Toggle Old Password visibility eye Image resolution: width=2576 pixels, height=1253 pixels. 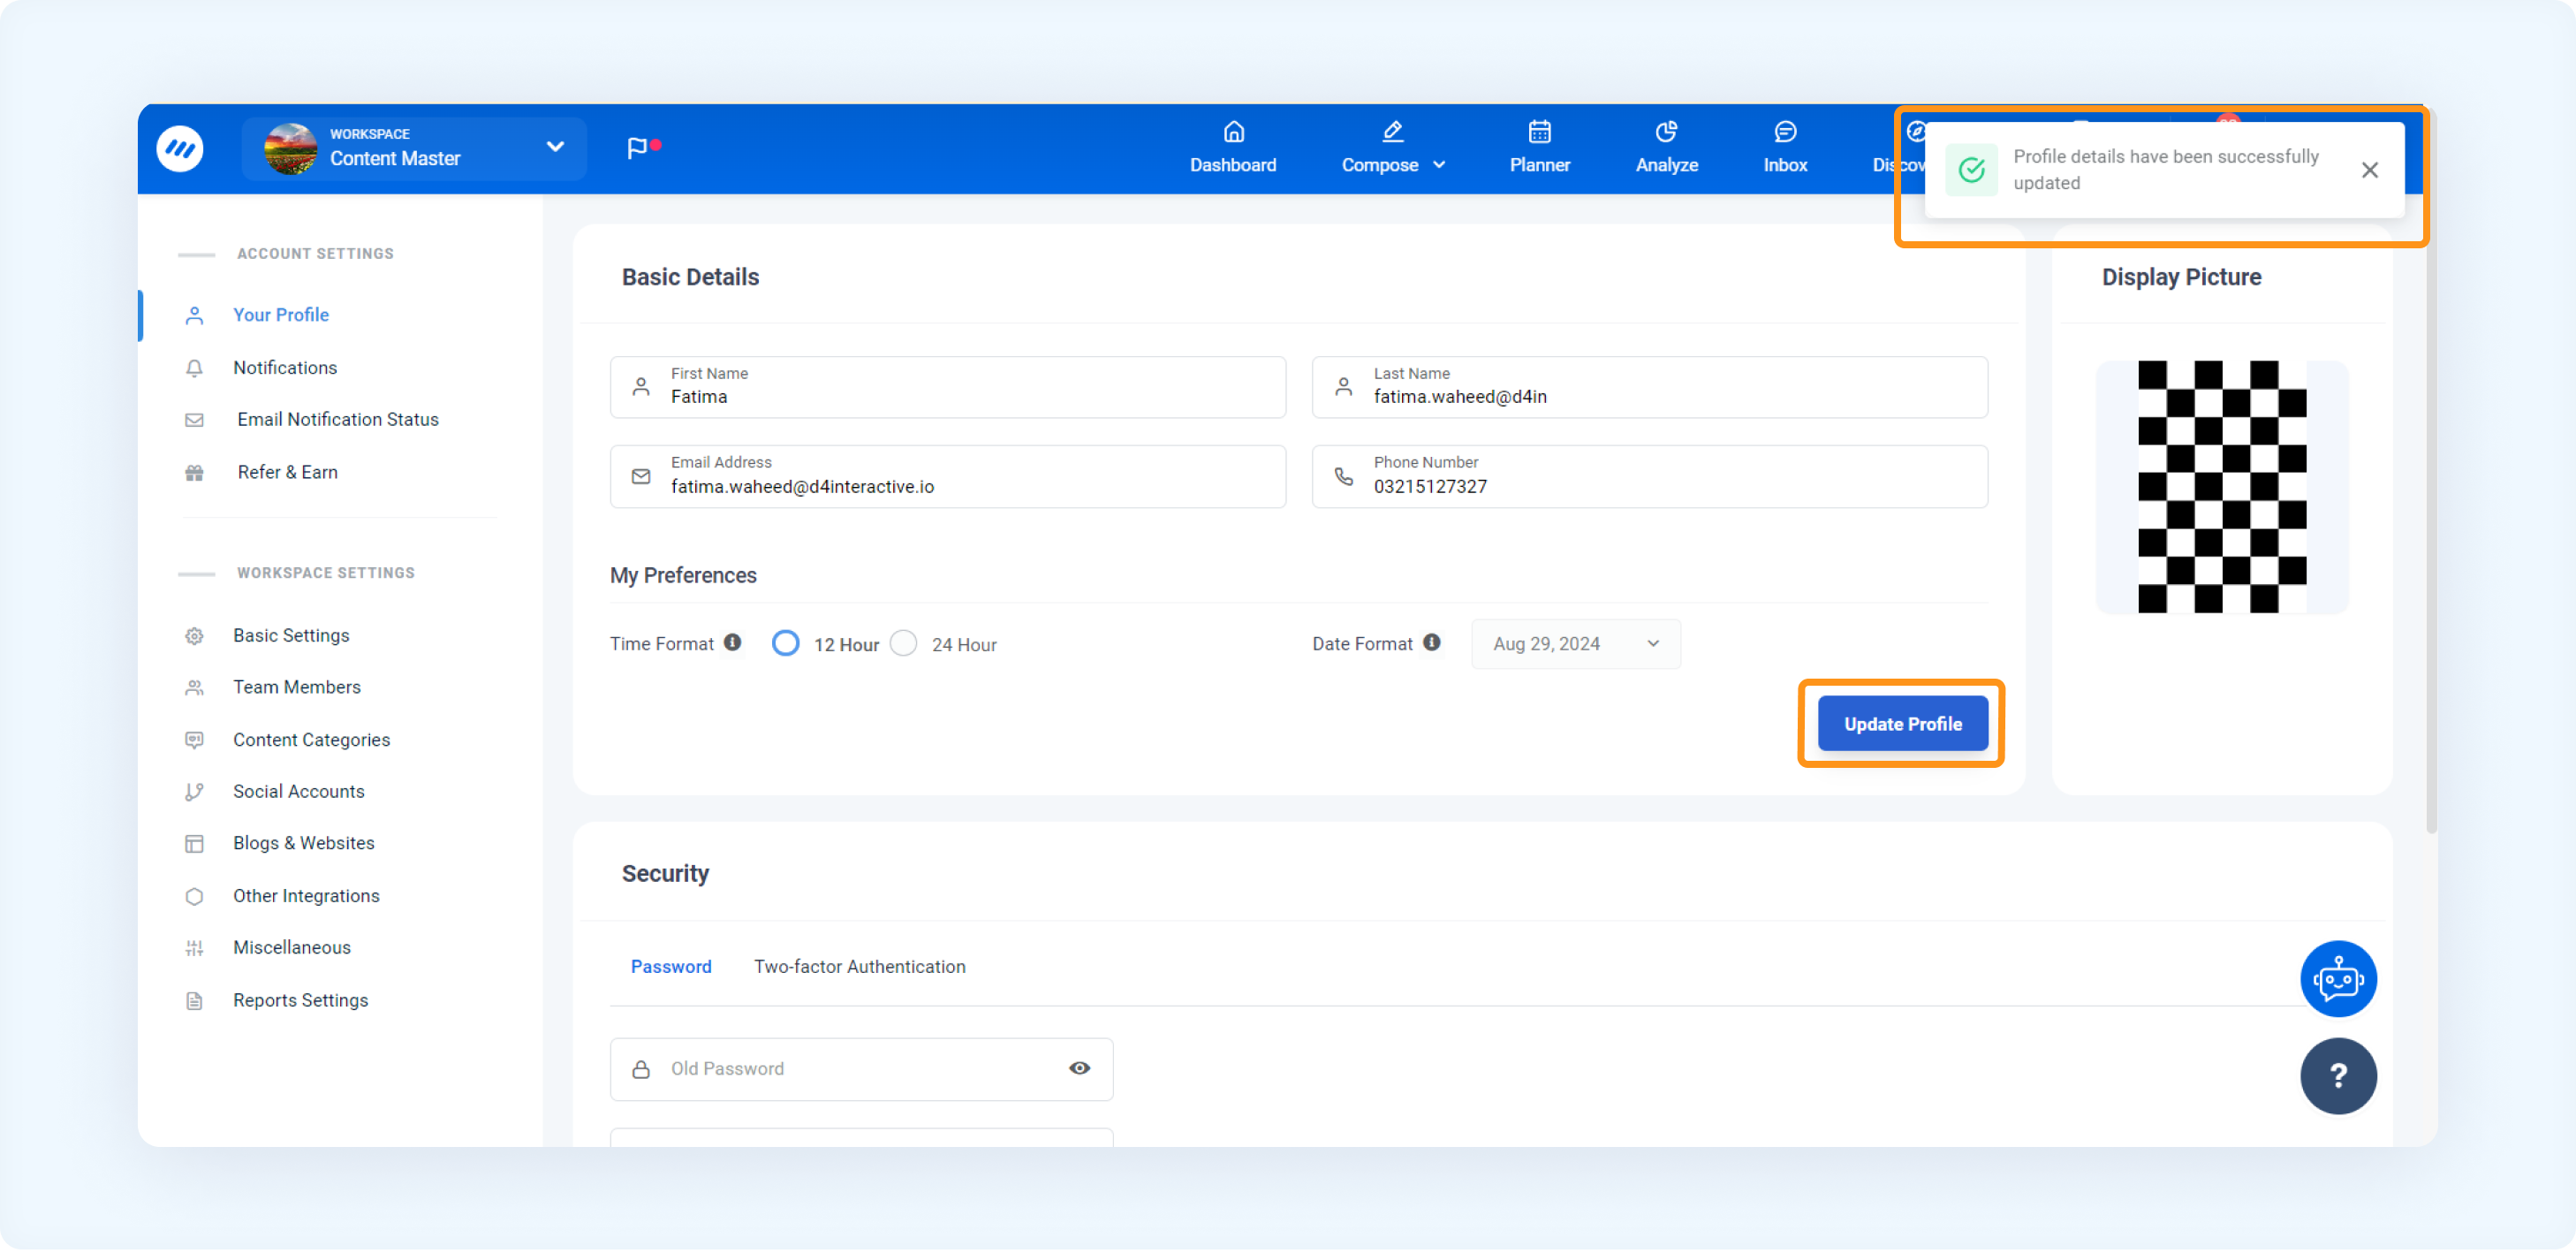tap(1079, 1069)
